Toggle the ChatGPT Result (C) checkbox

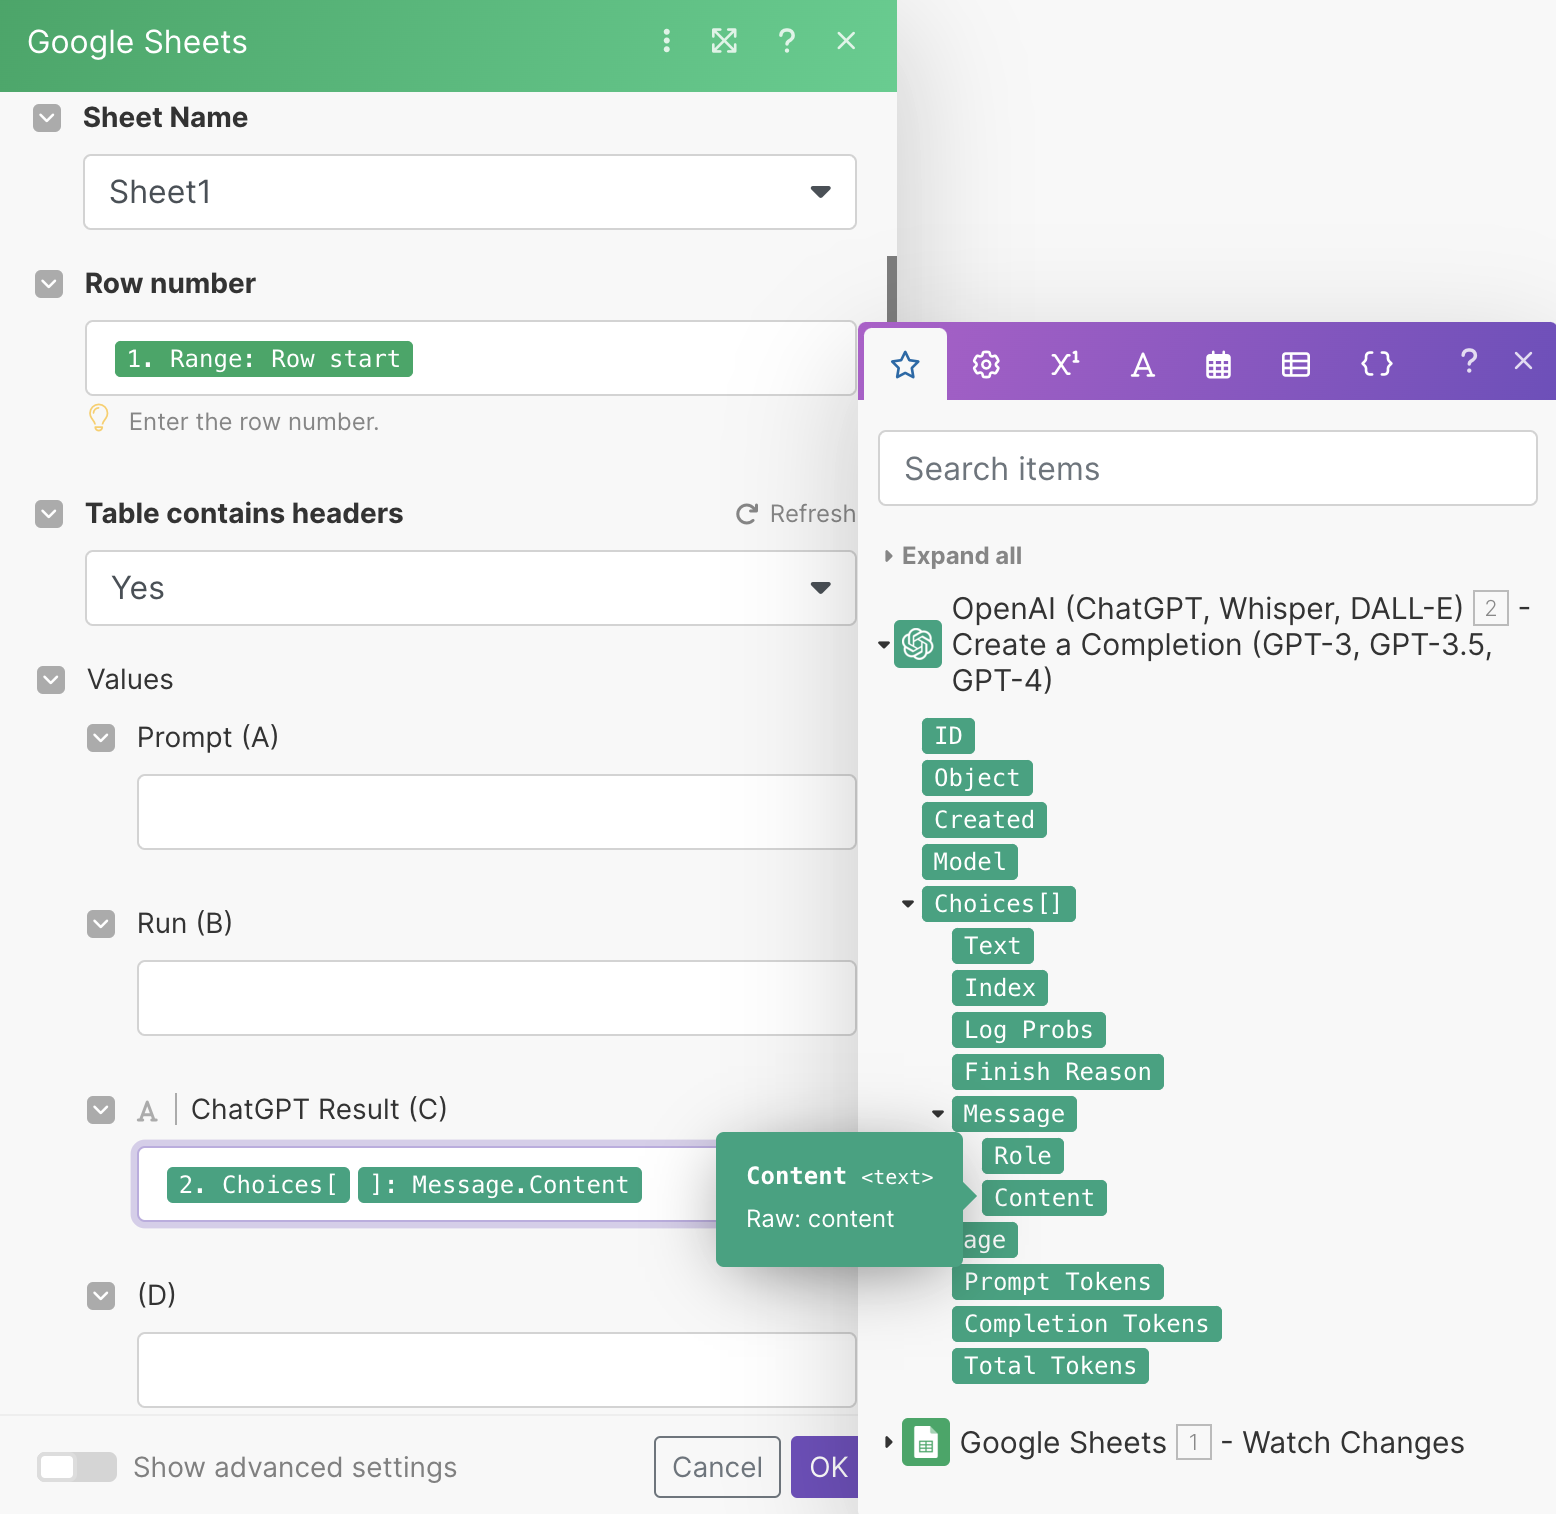point(101,1110)
